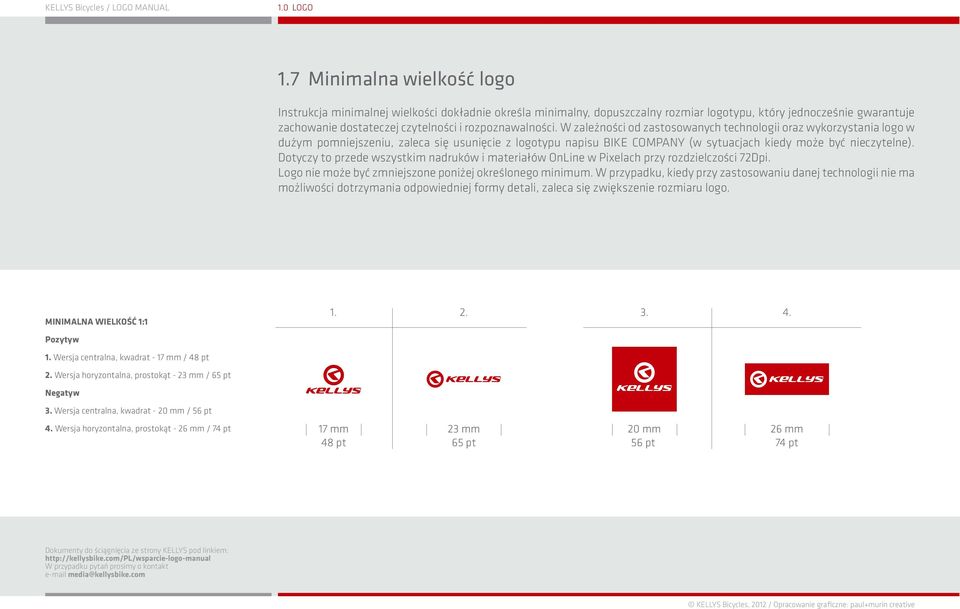Click column number '2.' above the logos
The image size is (960, 609).
463,312
